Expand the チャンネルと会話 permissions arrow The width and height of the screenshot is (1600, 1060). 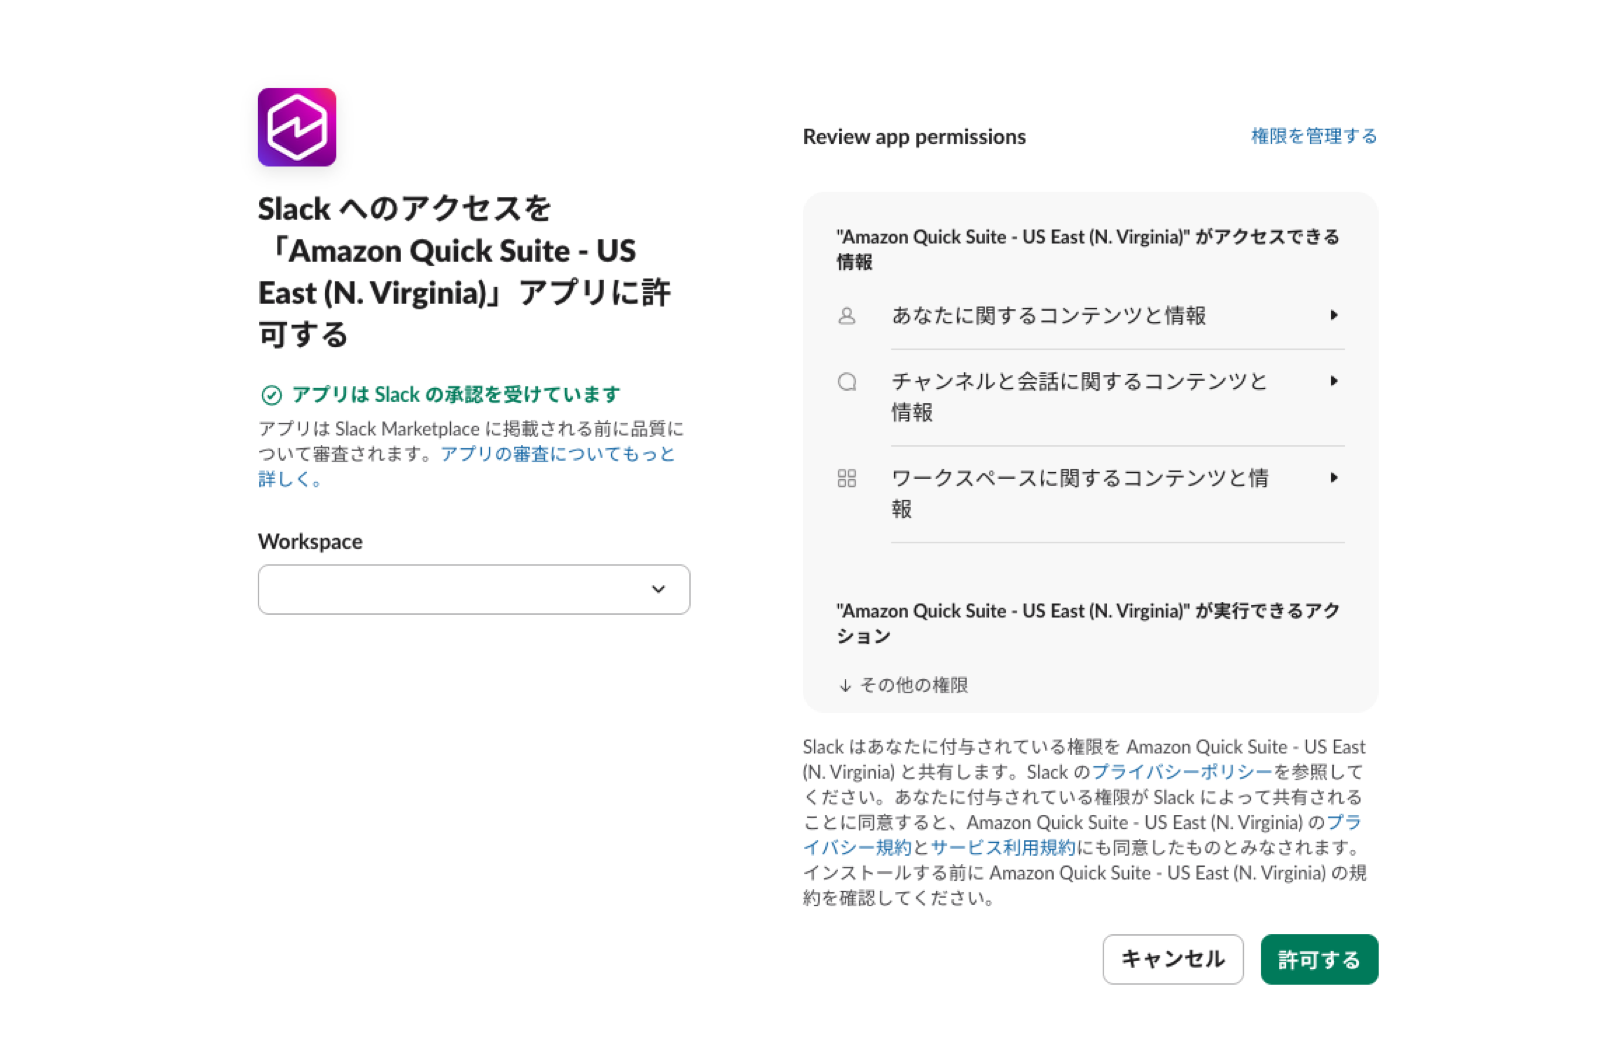click(1334, 381)
